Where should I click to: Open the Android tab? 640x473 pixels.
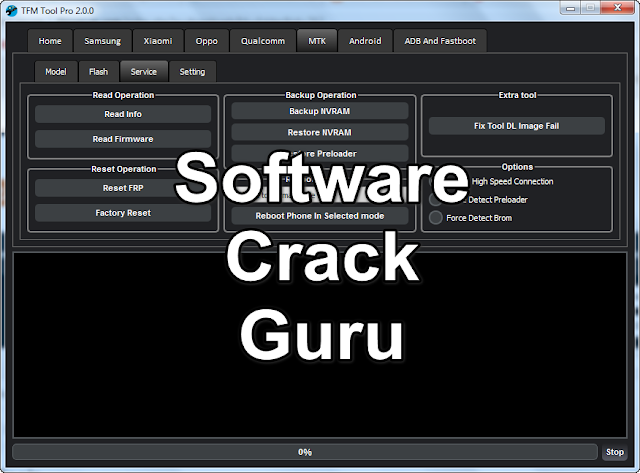click(365, 41)
